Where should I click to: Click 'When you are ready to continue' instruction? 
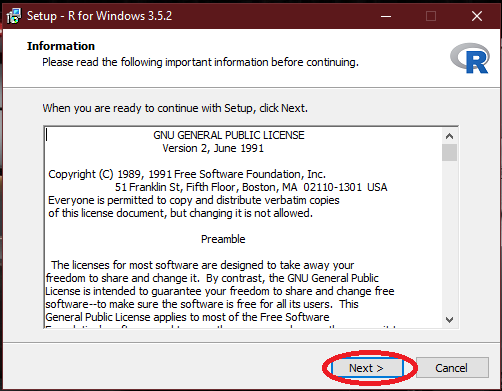(175, 108)
